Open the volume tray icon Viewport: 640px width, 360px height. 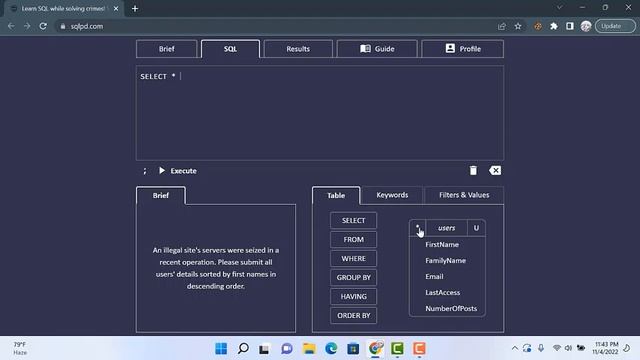tap(568, 348)
